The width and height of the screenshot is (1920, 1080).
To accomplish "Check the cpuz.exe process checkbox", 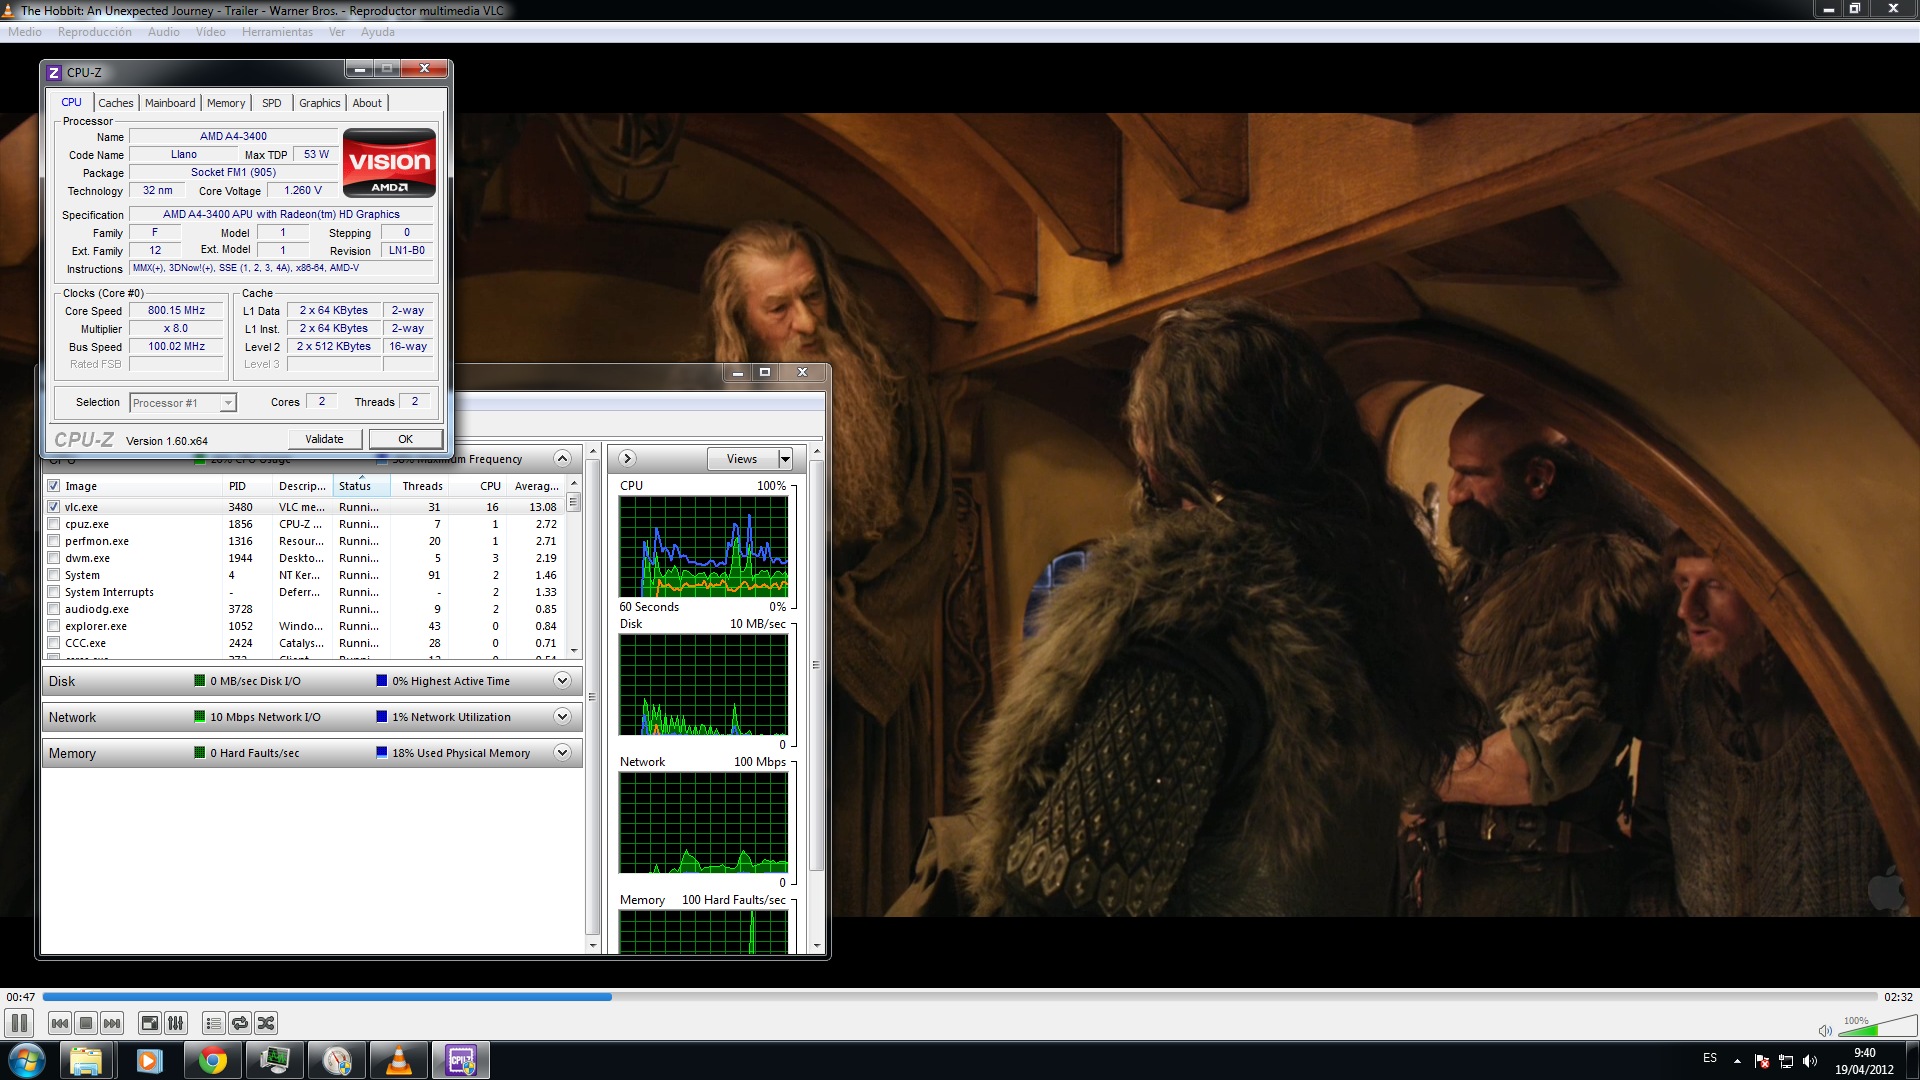I will click(x=54, y=524).
